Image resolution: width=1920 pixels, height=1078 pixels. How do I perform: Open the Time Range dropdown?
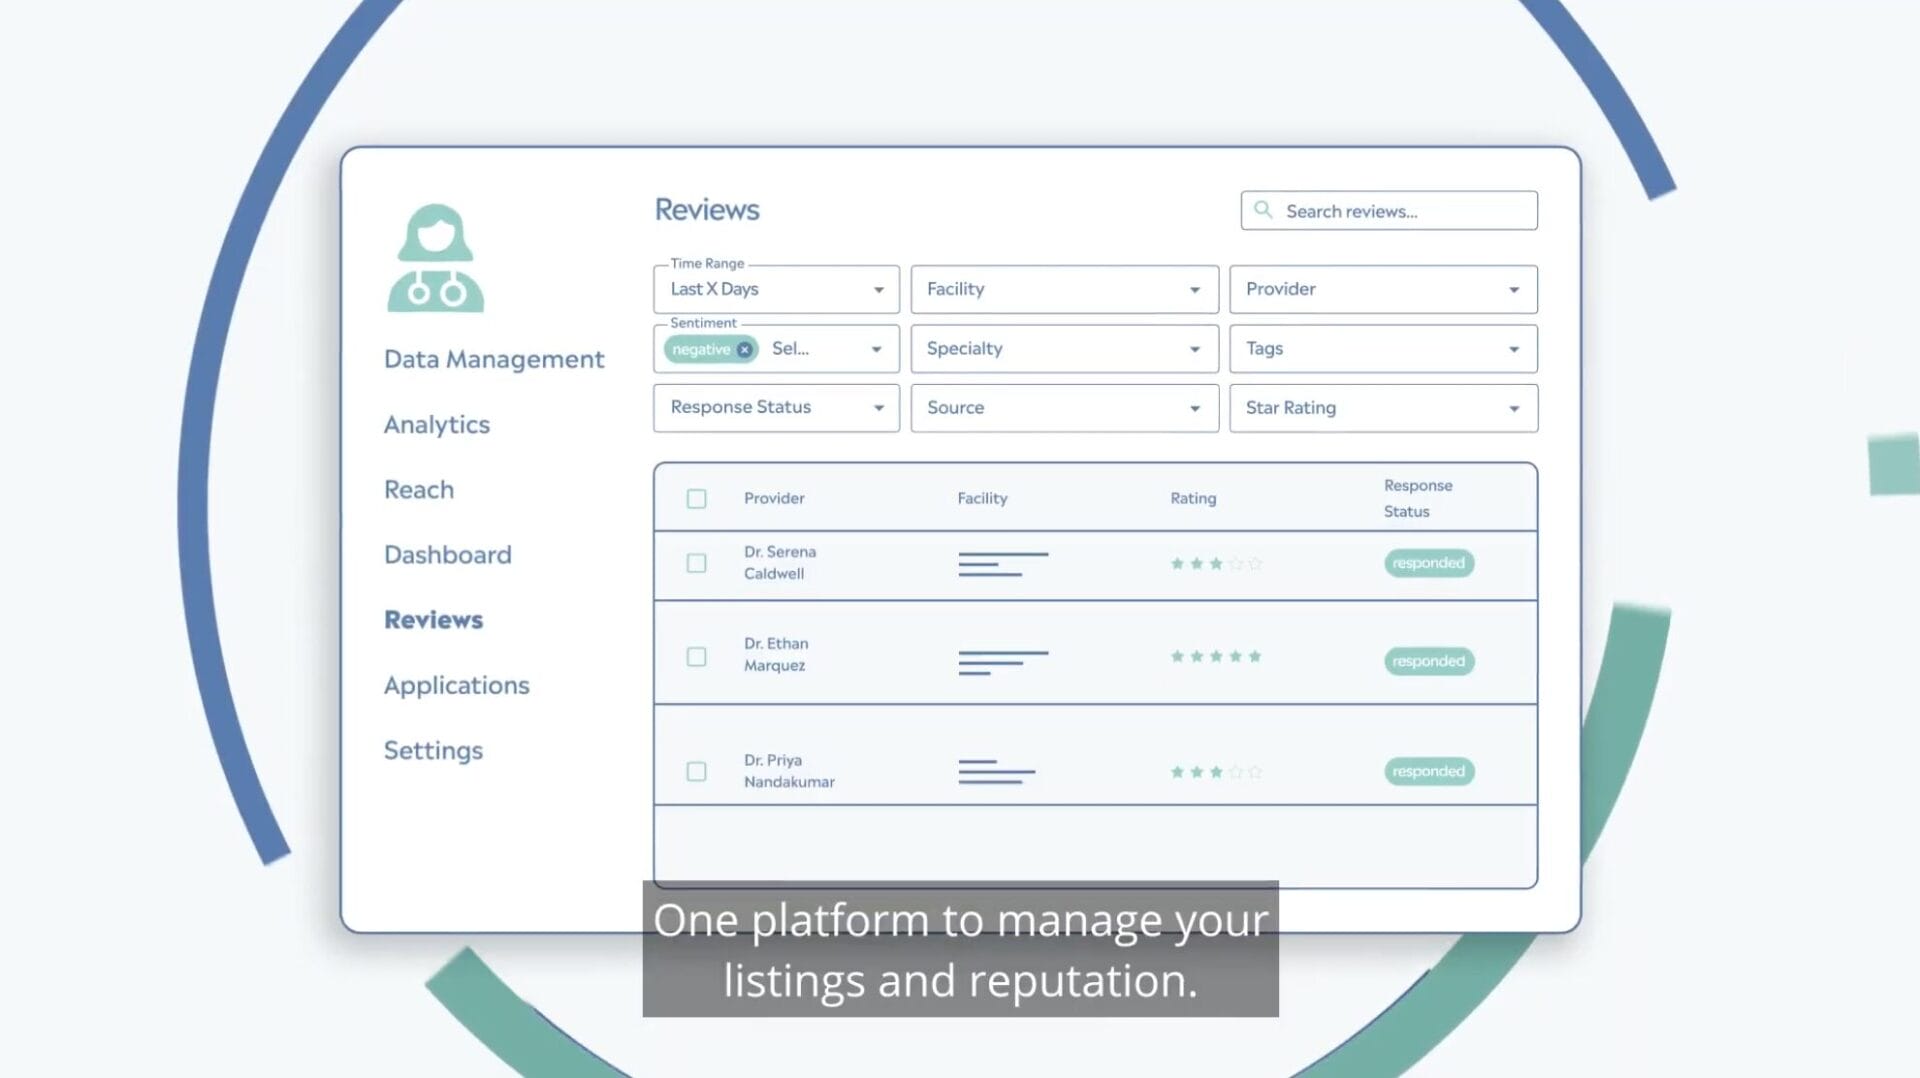[x=776, y=290]
